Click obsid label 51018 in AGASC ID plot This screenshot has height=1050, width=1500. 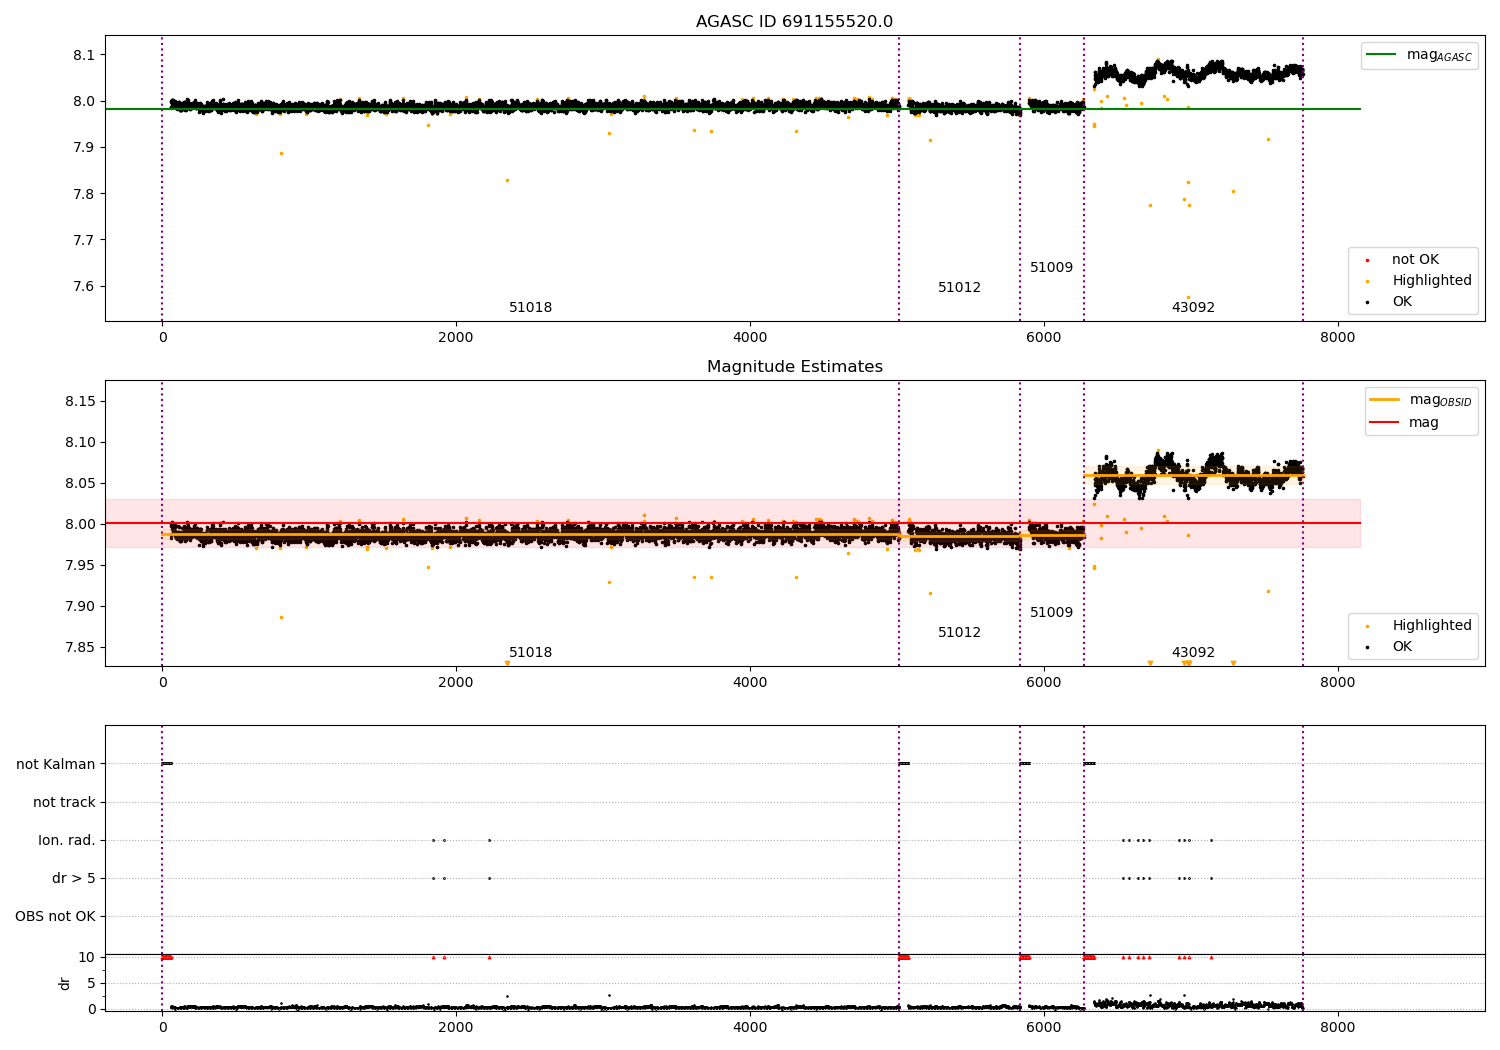pyautogui.click(x=530, y=308)
